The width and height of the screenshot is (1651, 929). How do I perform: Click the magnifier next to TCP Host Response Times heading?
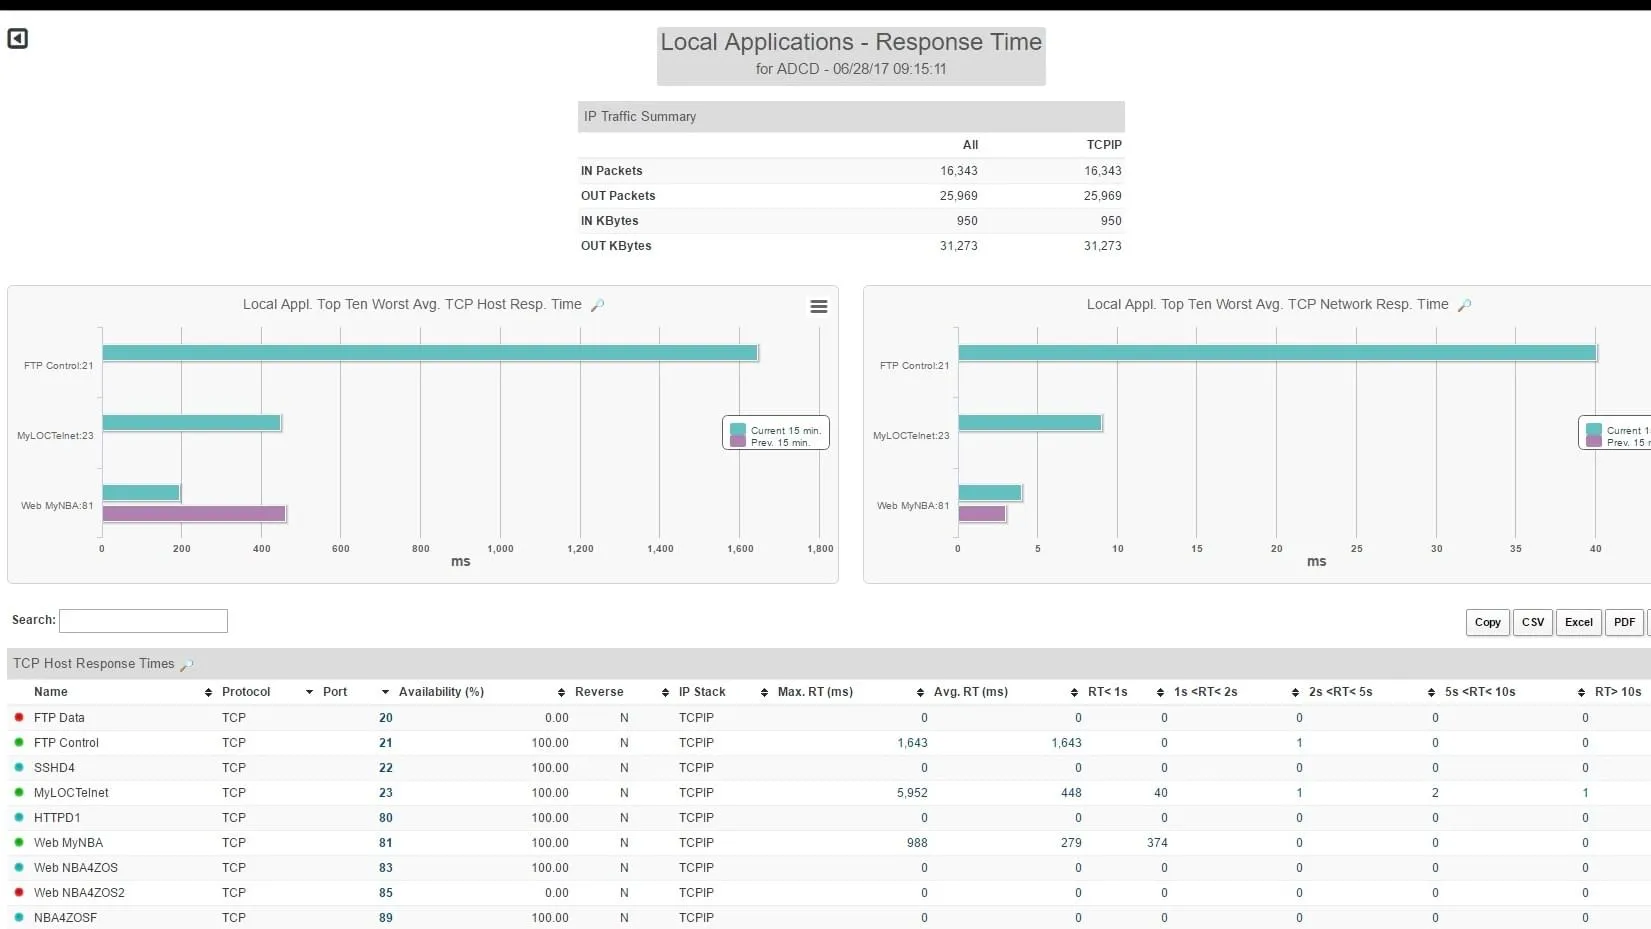click(187, 663)
